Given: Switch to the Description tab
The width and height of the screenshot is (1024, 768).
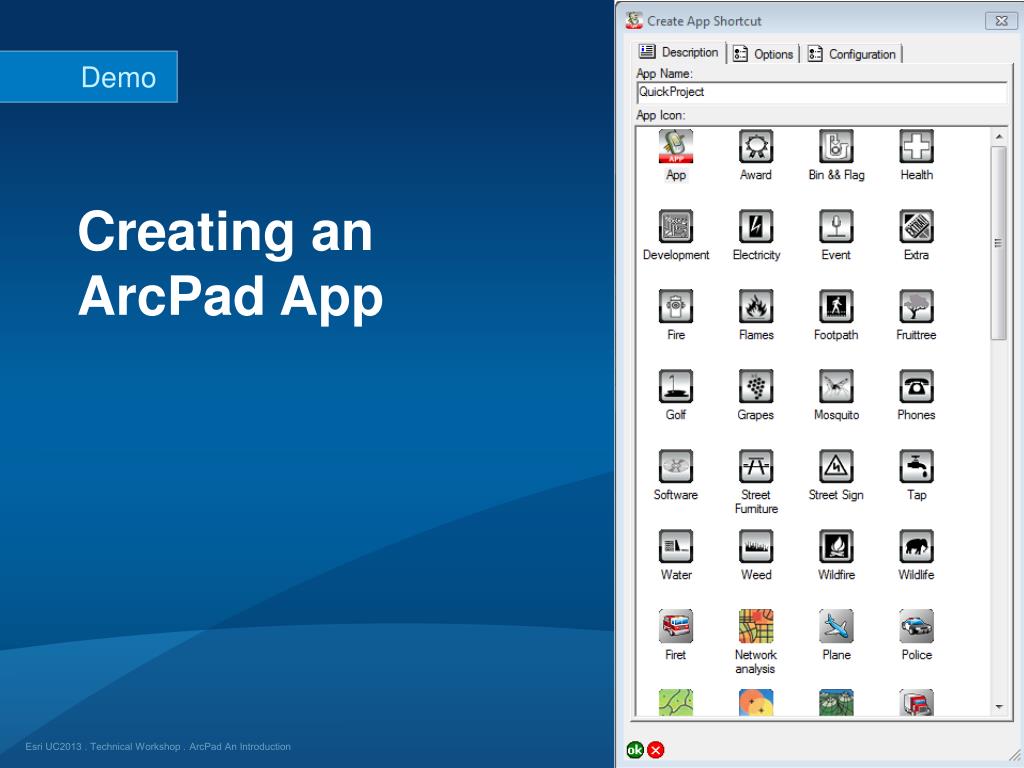Looking at the screenshot, I should click(x=679, y=52).
